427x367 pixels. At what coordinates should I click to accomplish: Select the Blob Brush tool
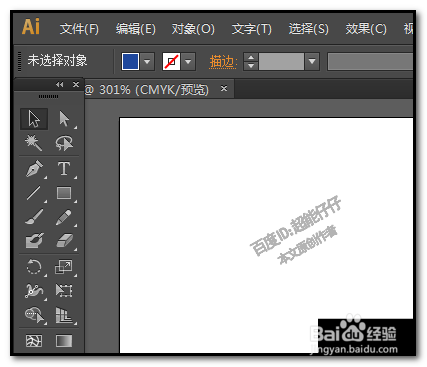pyautogui.click(x=34, y=241)
